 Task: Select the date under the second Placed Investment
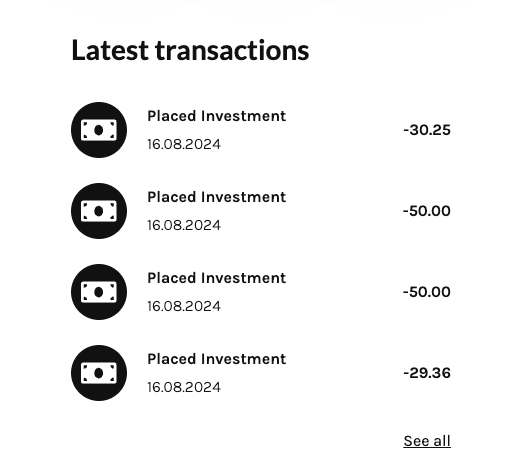pyautogui.click(x=184, y=225)
